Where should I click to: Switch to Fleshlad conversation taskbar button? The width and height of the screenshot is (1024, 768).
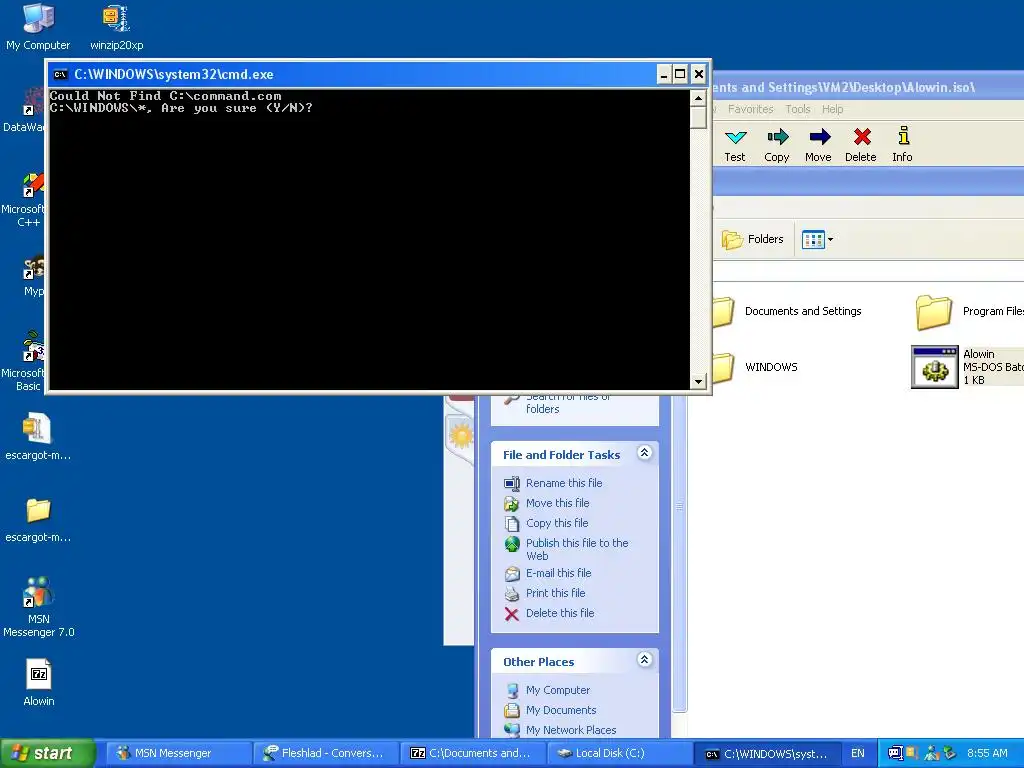[325, 753]
